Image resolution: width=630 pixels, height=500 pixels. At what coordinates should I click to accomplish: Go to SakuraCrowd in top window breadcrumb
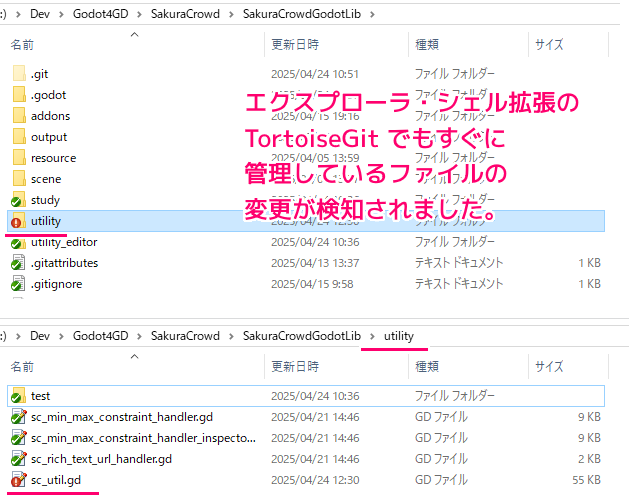[185, 14]
